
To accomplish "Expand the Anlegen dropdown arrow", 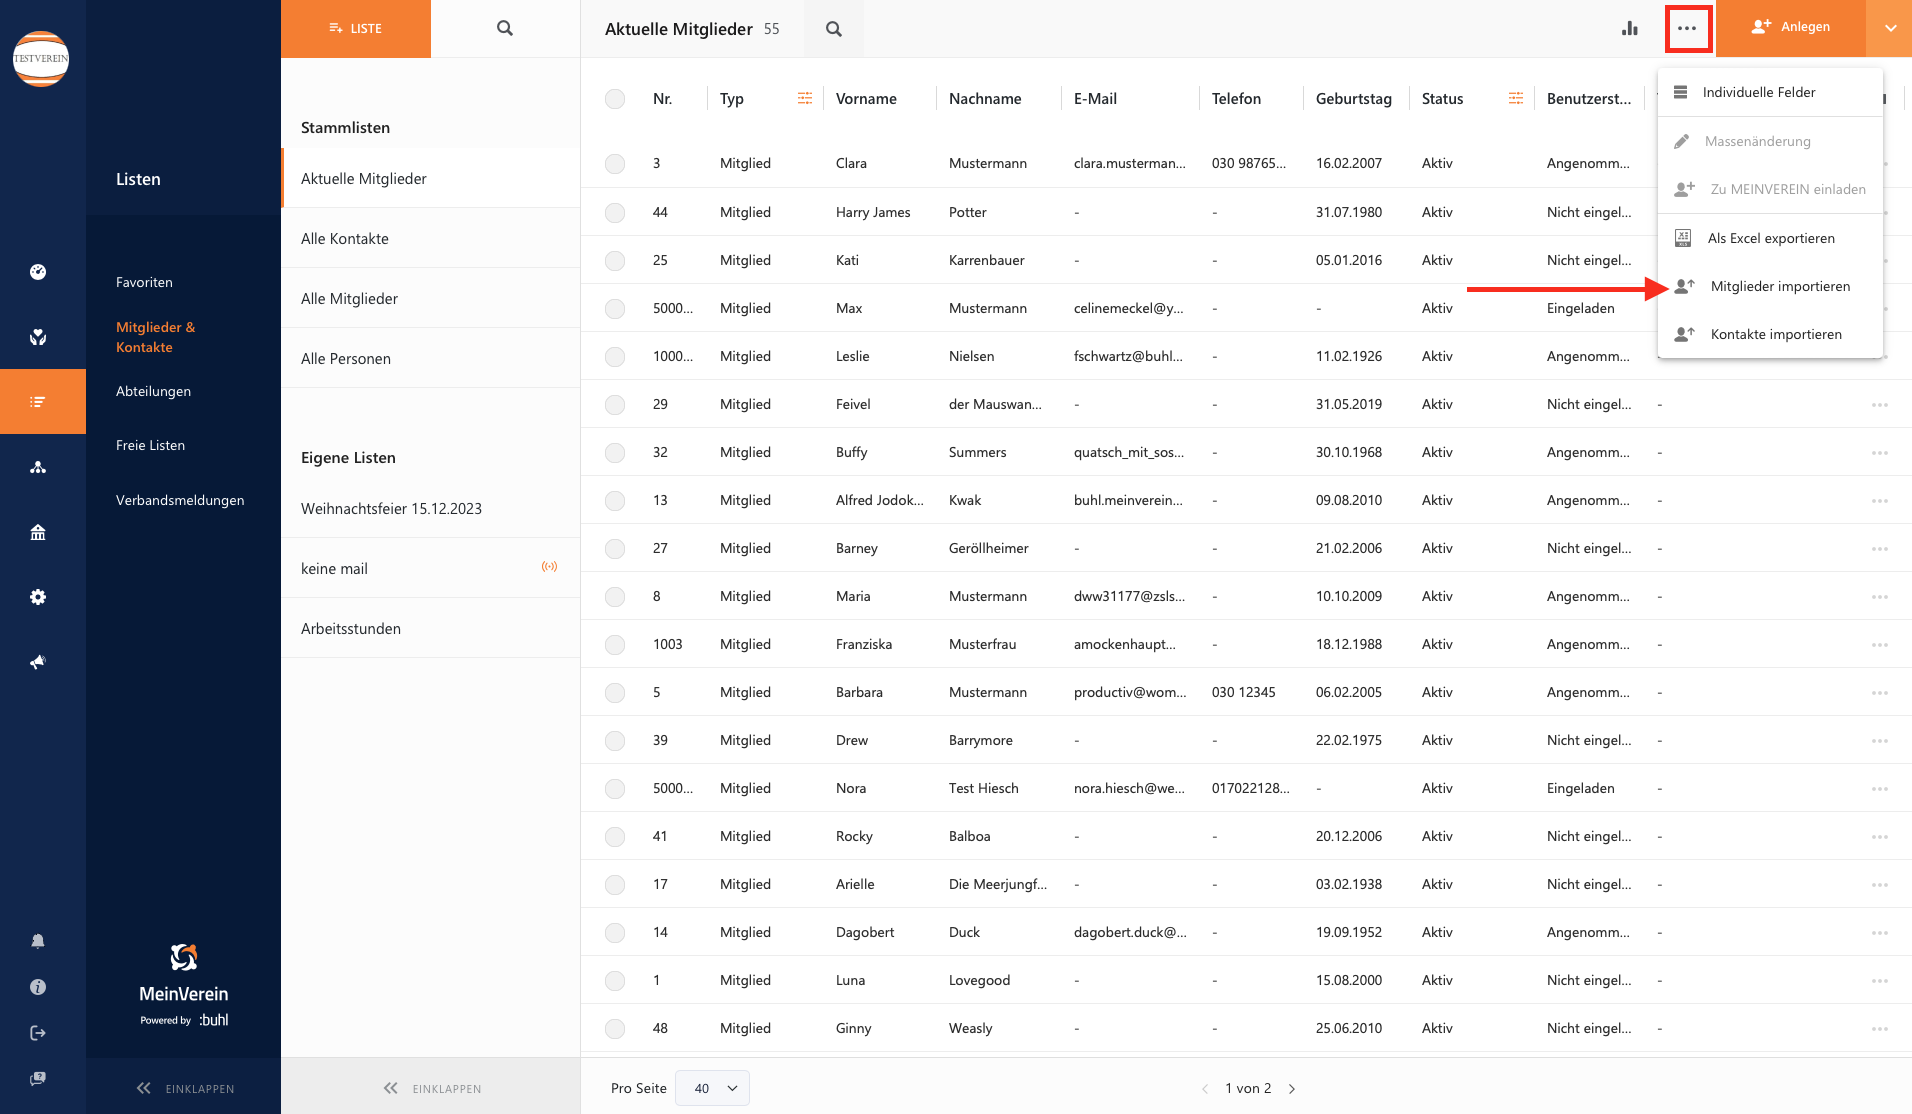I will pyautogui.click(x=1890, y=28).
